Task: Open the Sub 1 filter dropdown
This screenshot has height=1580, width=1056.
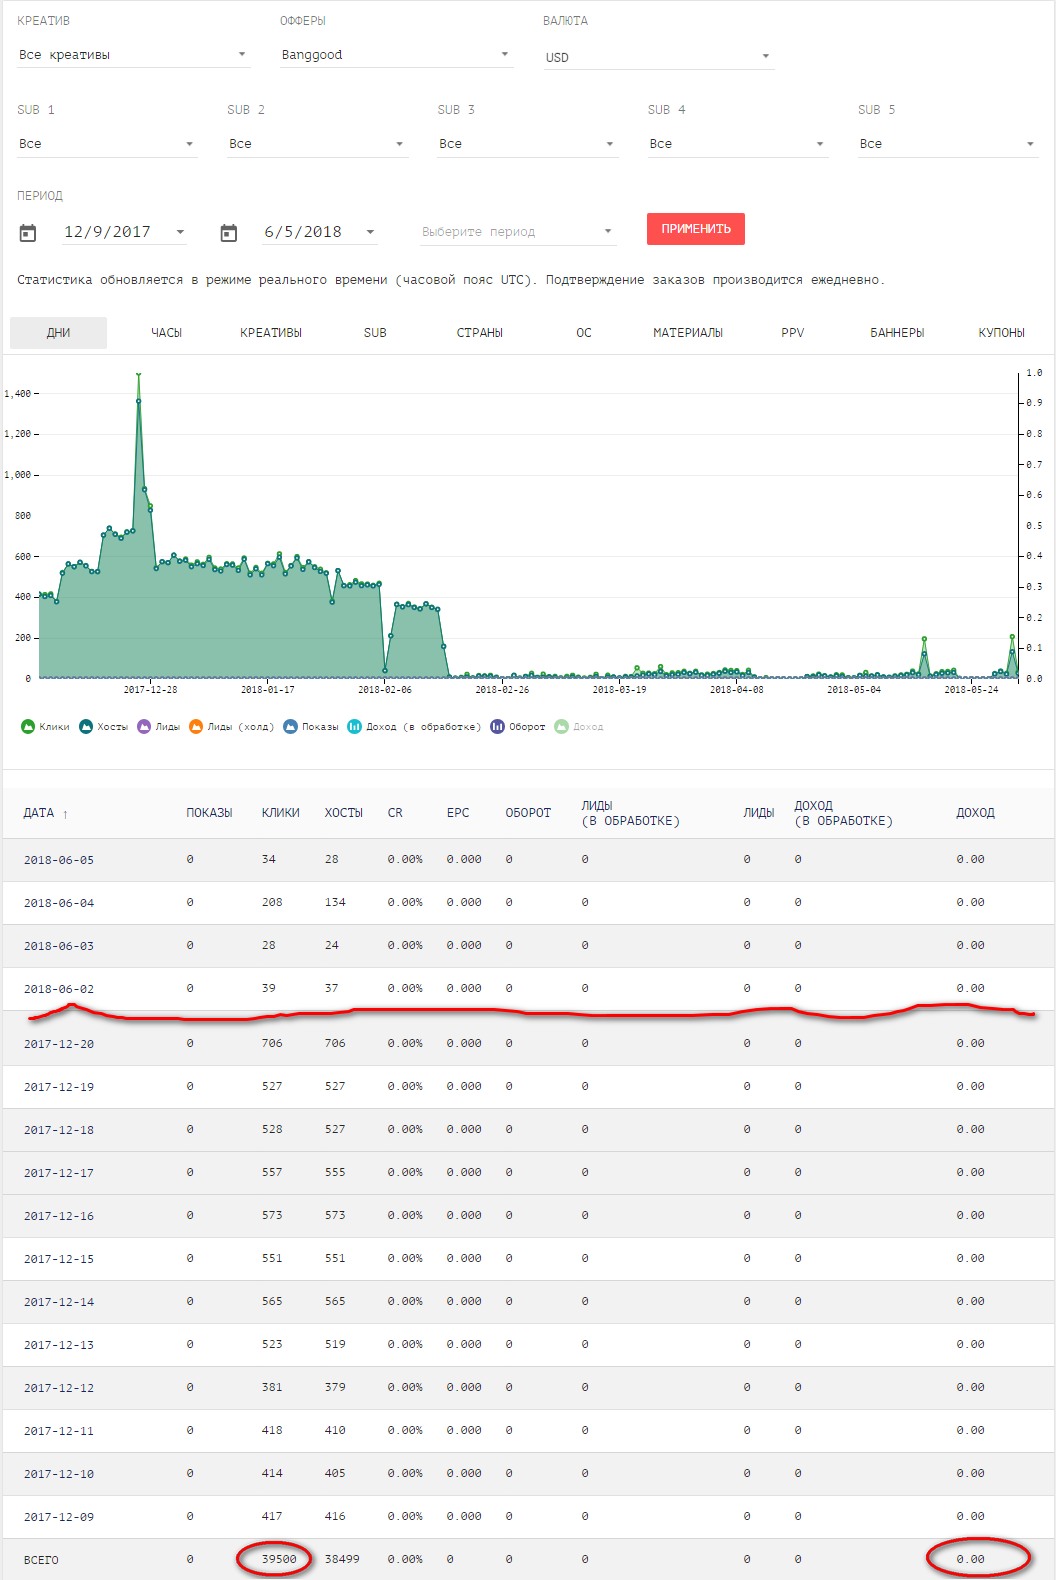Action: 106,144
